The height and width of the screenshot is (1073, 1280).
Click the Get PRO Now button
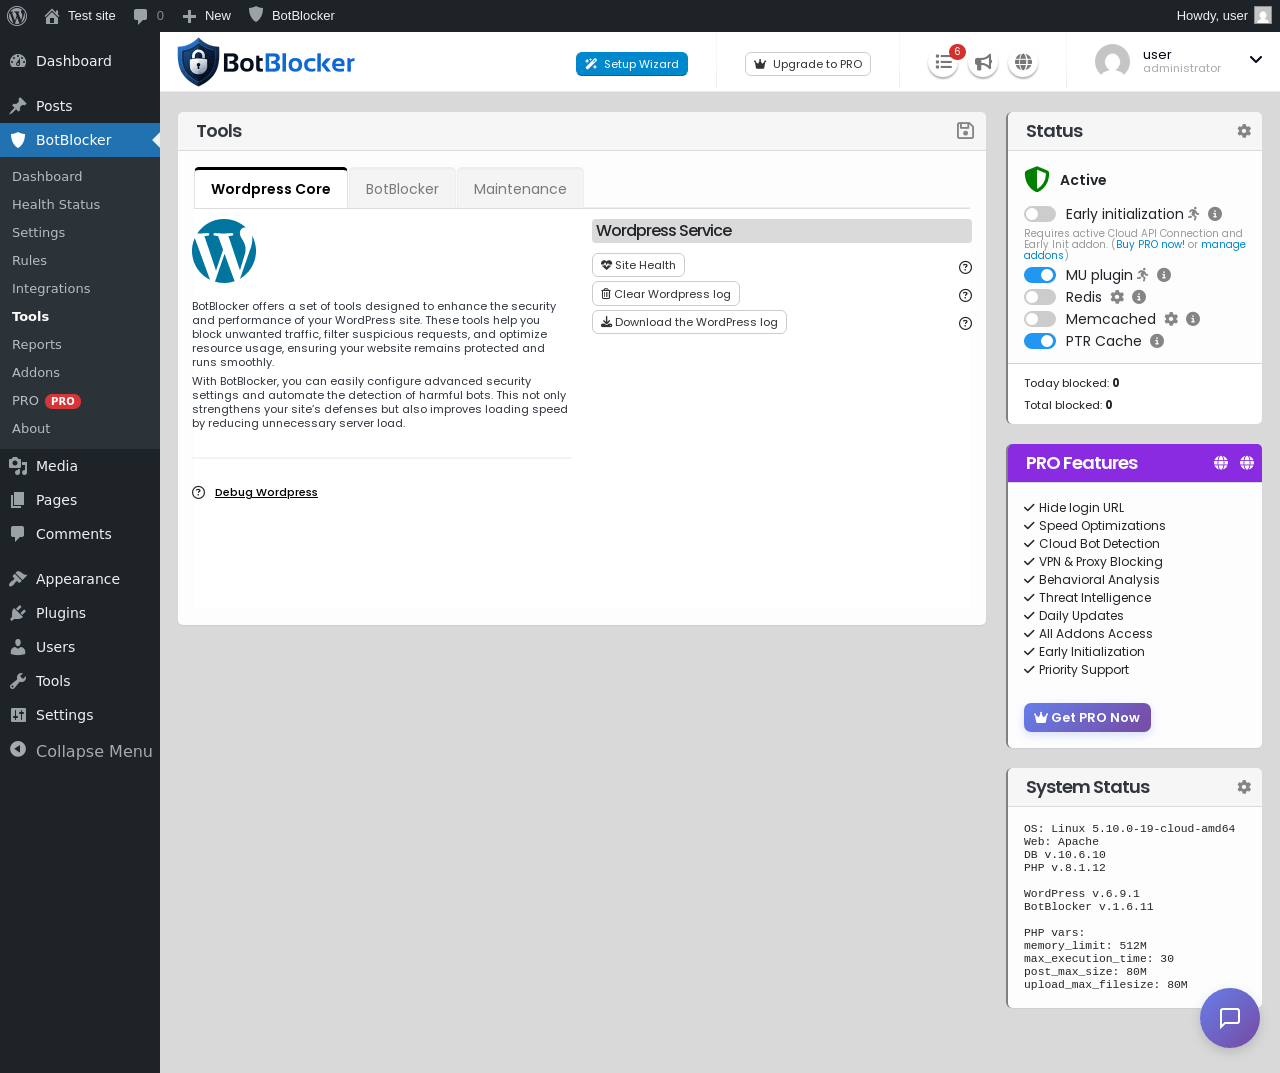pos(1087,717)
